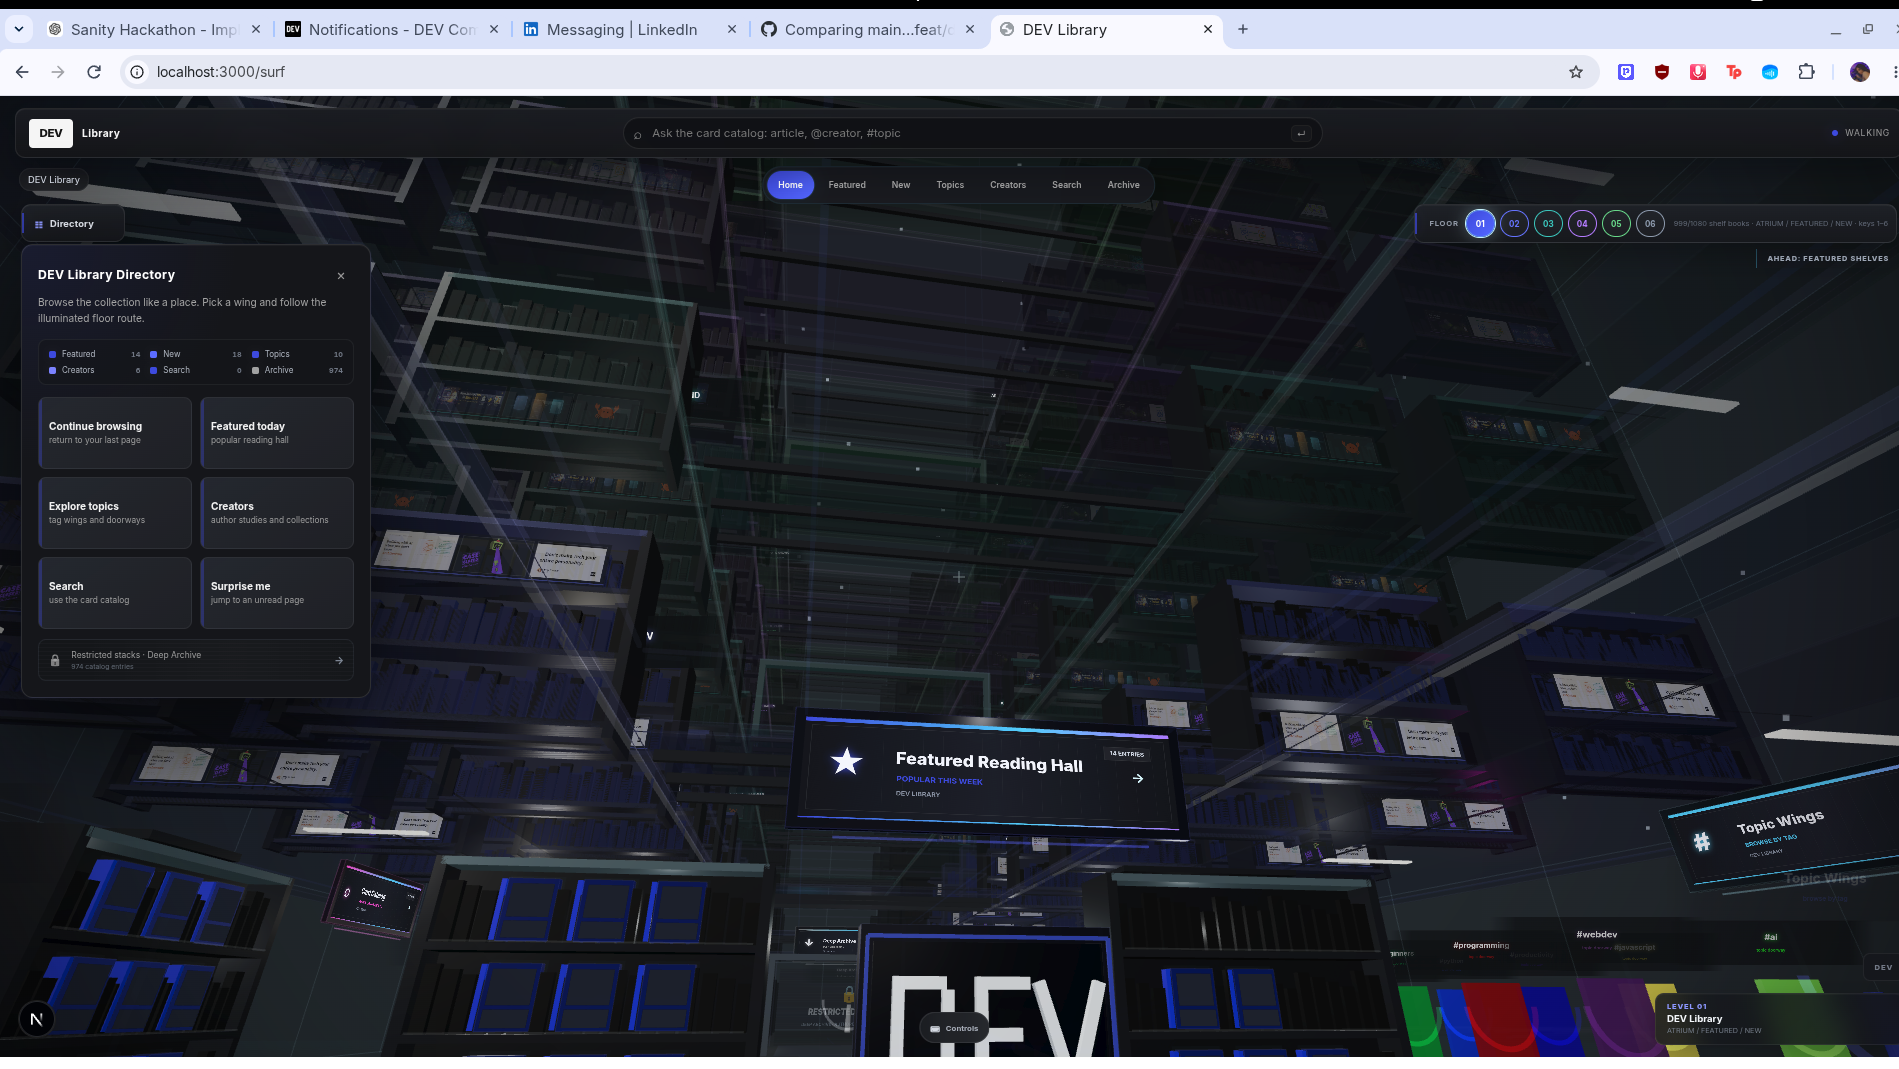Click the #programming topic label
1899x1069 pixels.
[x=1481, y=945]
